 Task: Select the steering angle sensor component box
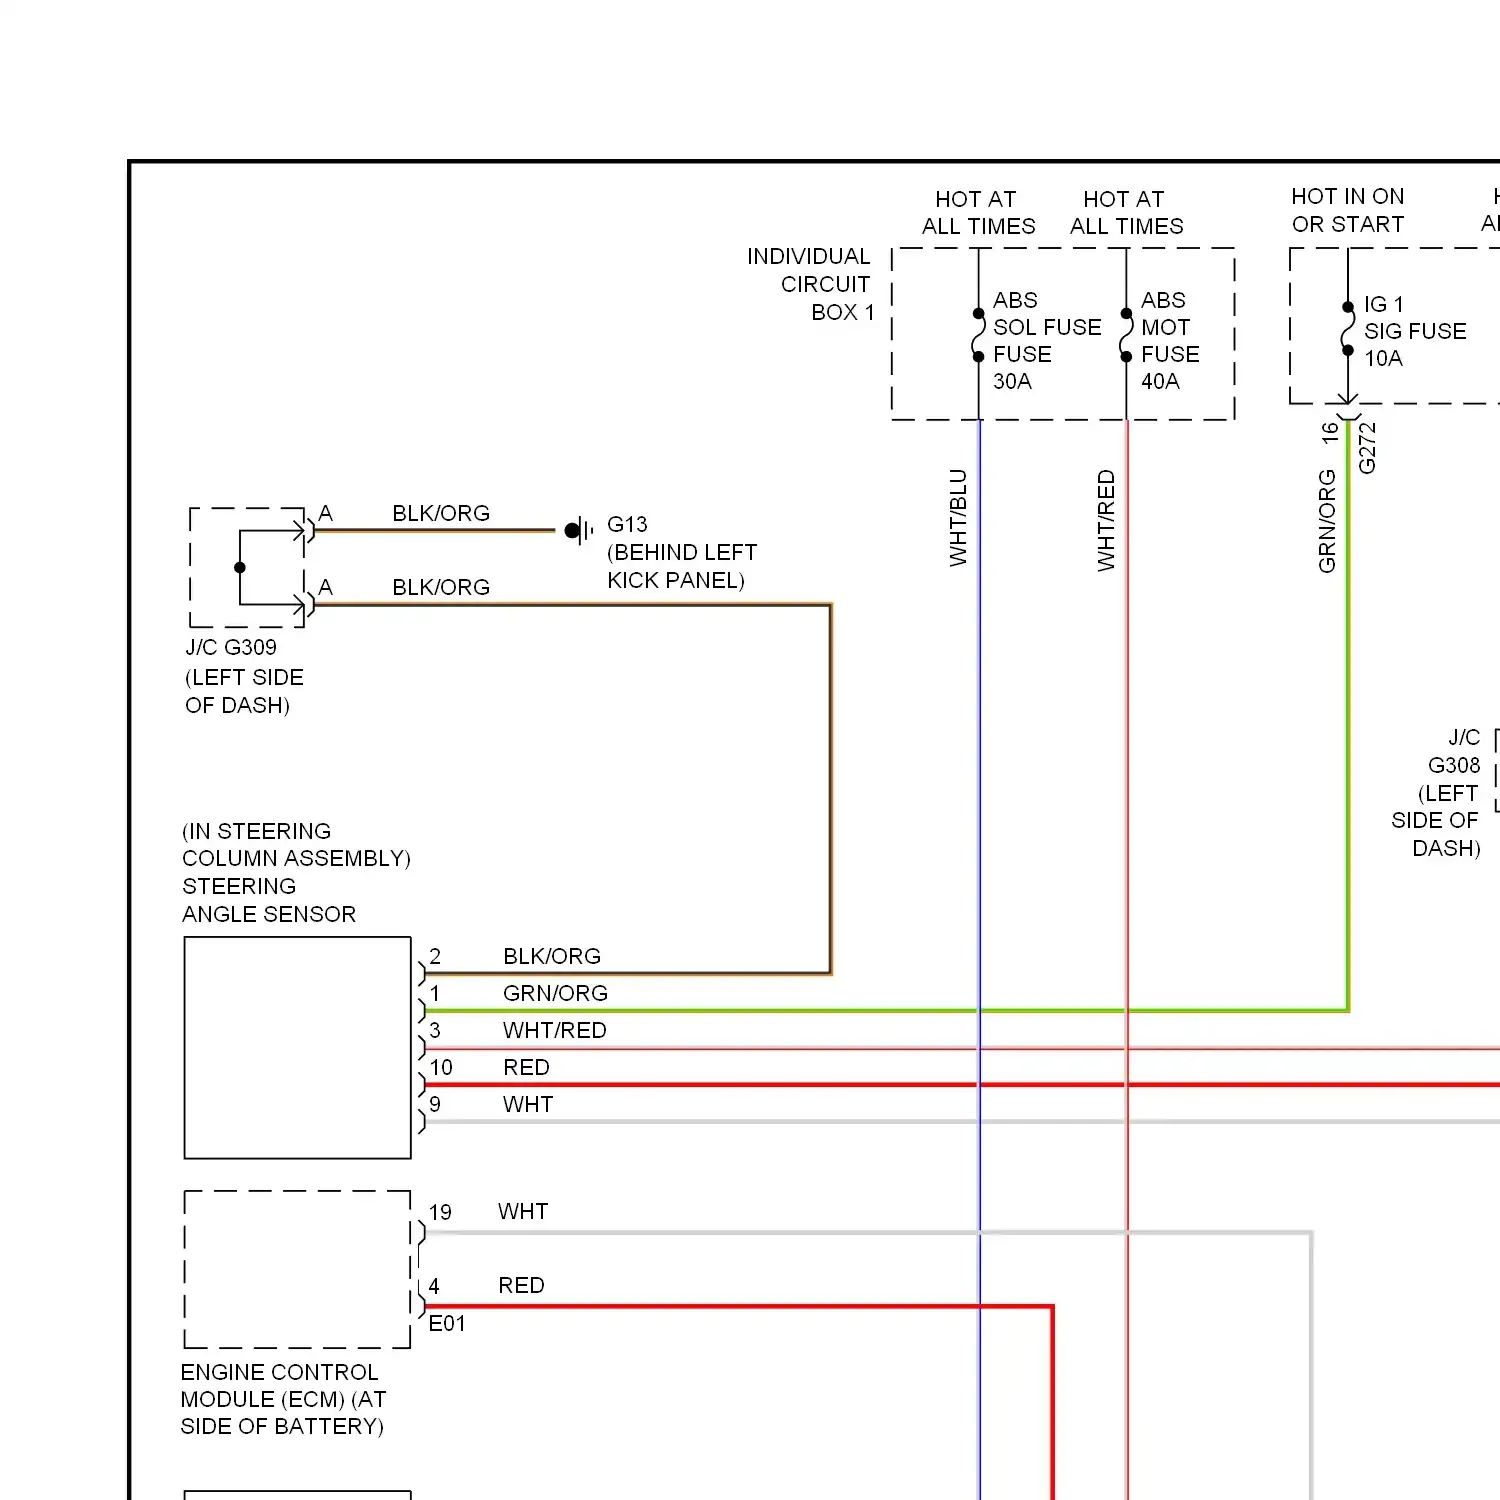click(x=298, y=1048)
